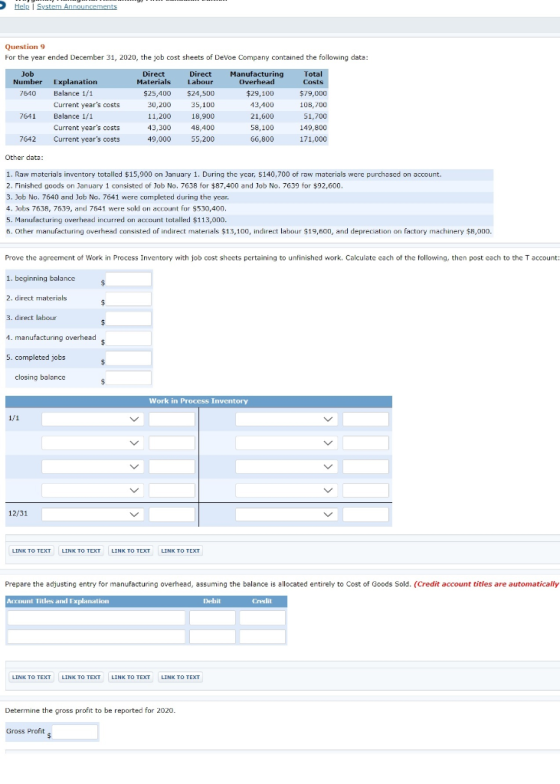Click third LINK TO TEXT below adjusting entry
This screenshot has height=784, width=560.
pos(130,677)
